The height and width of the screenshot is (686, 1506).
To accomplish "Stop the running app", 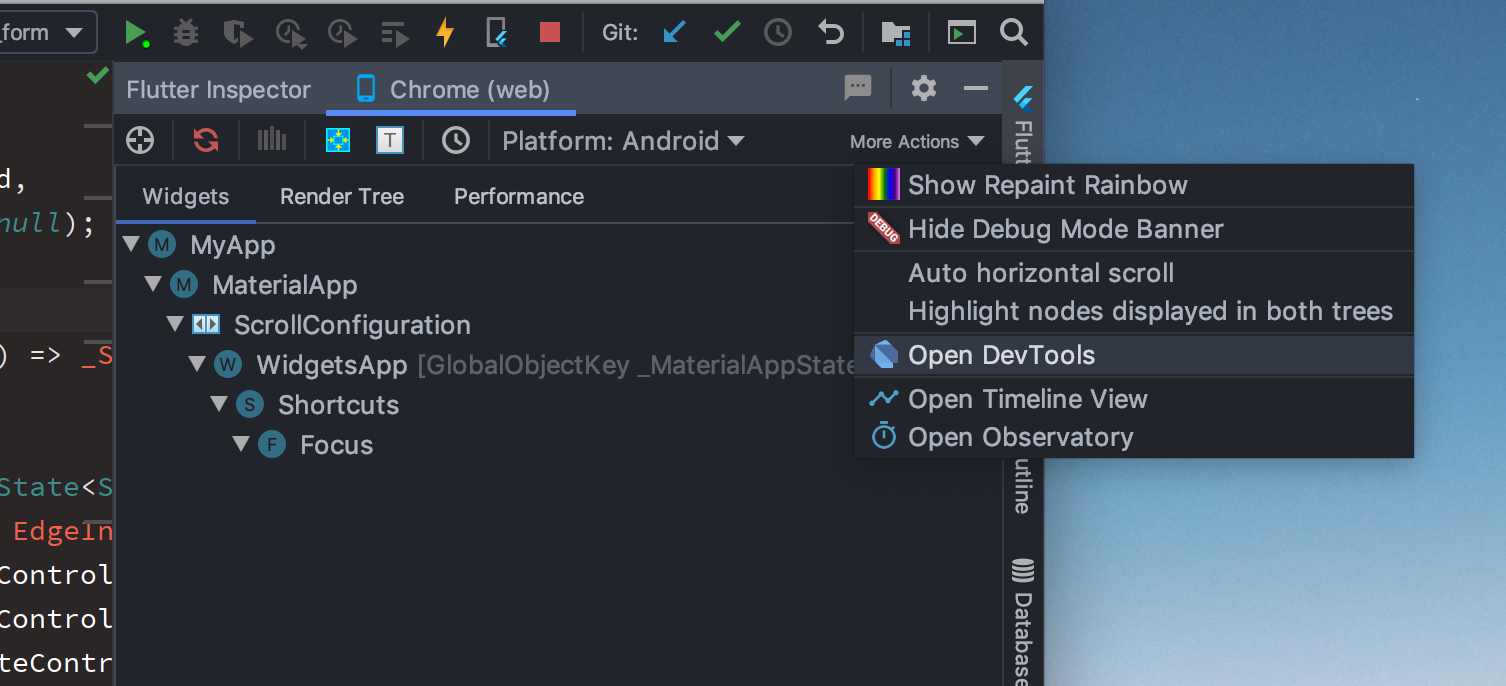I will (x=549, y=31).
